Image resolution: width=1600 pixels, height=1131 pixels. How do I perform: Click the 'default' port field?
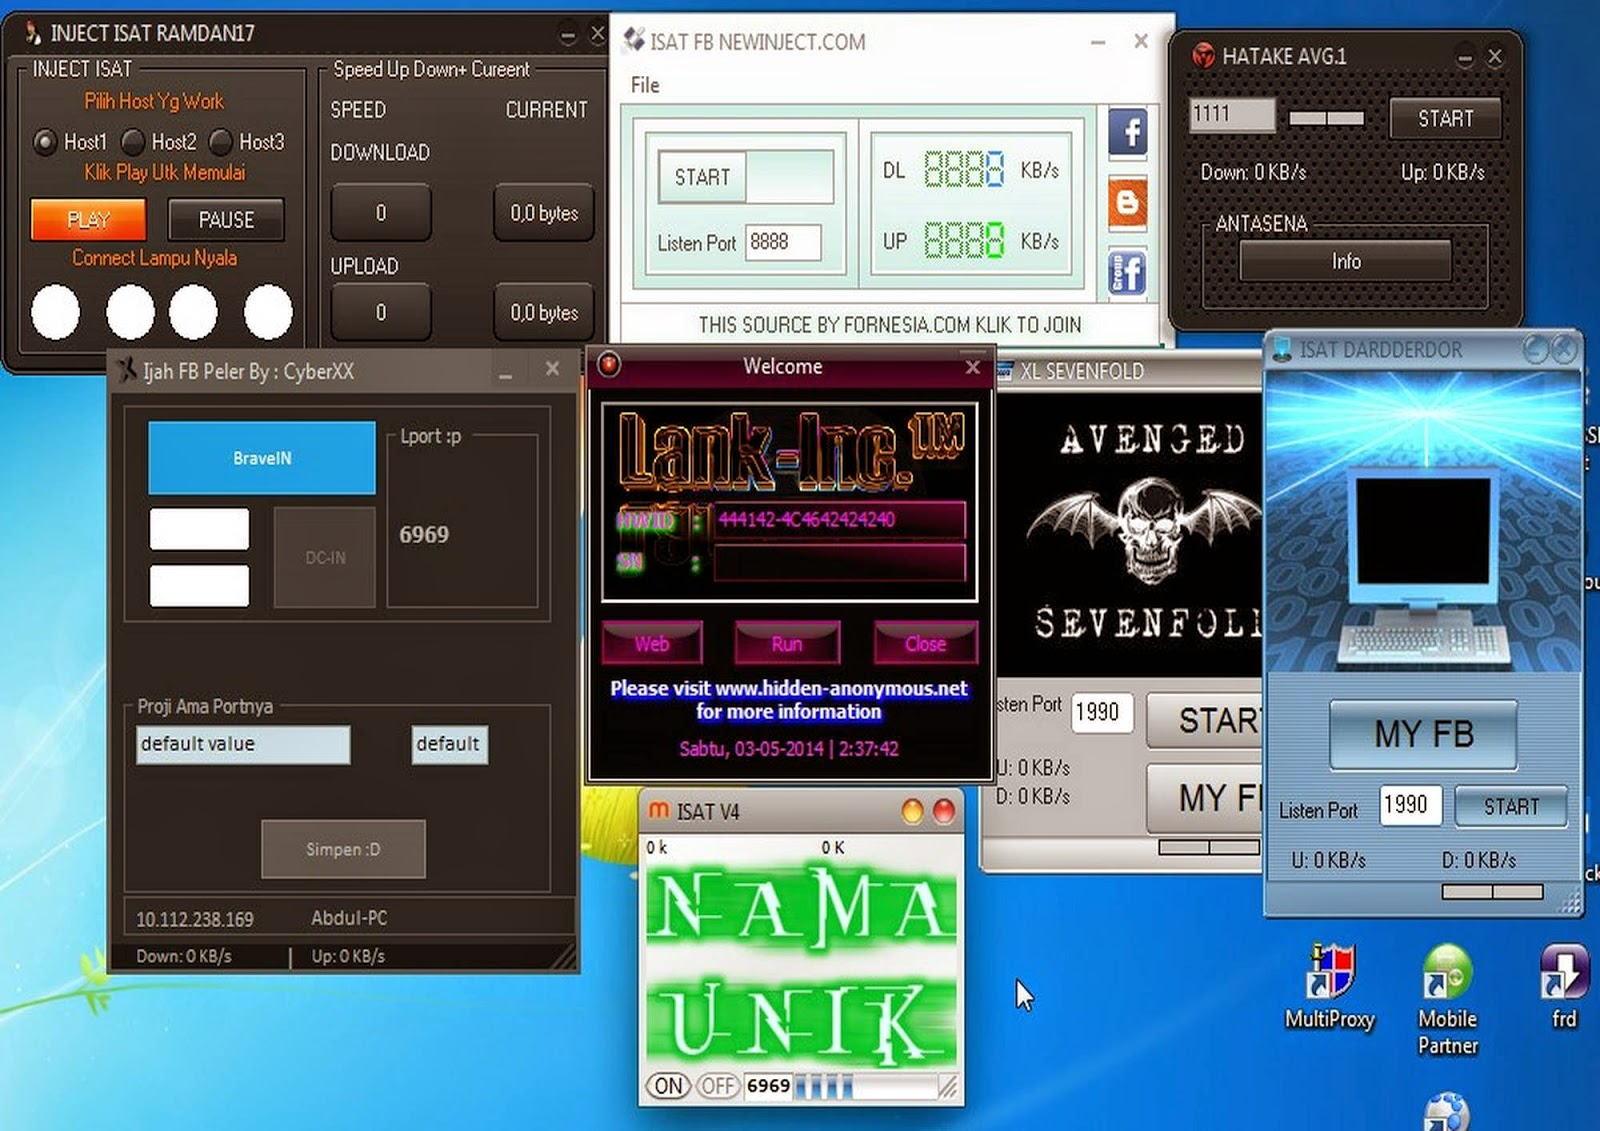click(x=450, y=744)
